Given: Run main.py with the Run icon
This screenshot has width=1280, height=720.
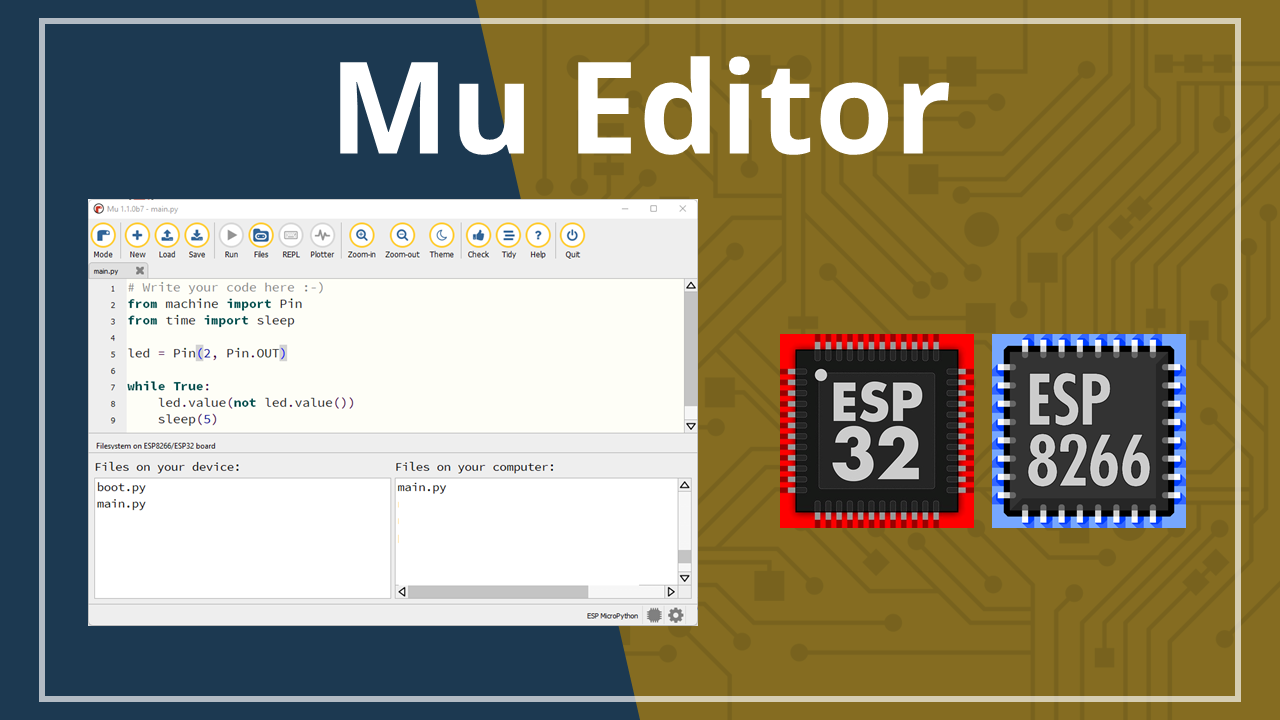Looking at the screenshot, I should (231, 237).
